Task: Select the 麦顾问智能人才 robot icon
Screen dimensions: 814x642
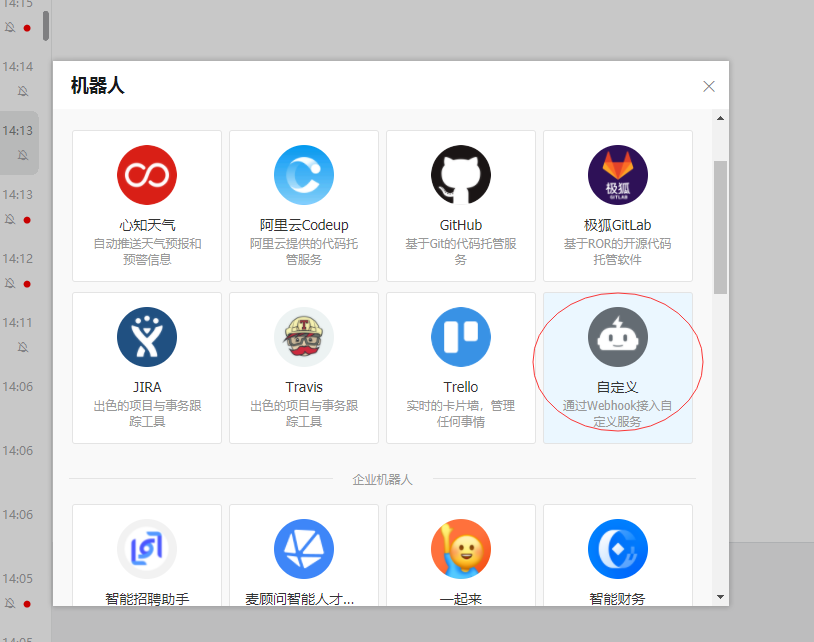Action: pos(304,549)
